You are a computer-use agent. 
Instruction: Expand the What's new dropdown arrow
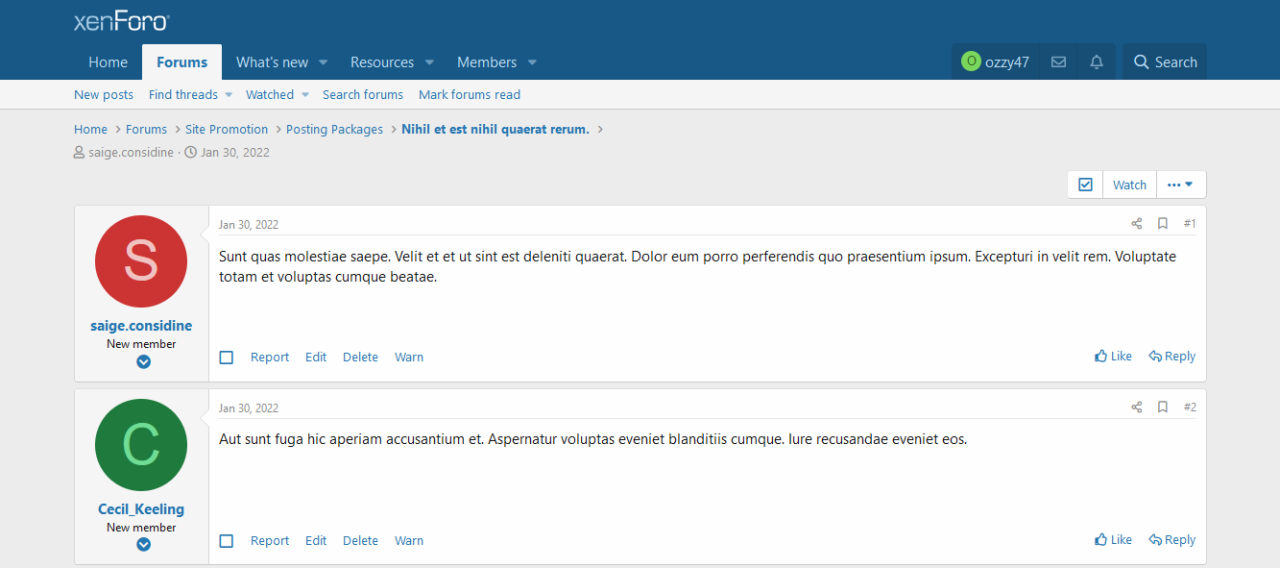point(323,63)
